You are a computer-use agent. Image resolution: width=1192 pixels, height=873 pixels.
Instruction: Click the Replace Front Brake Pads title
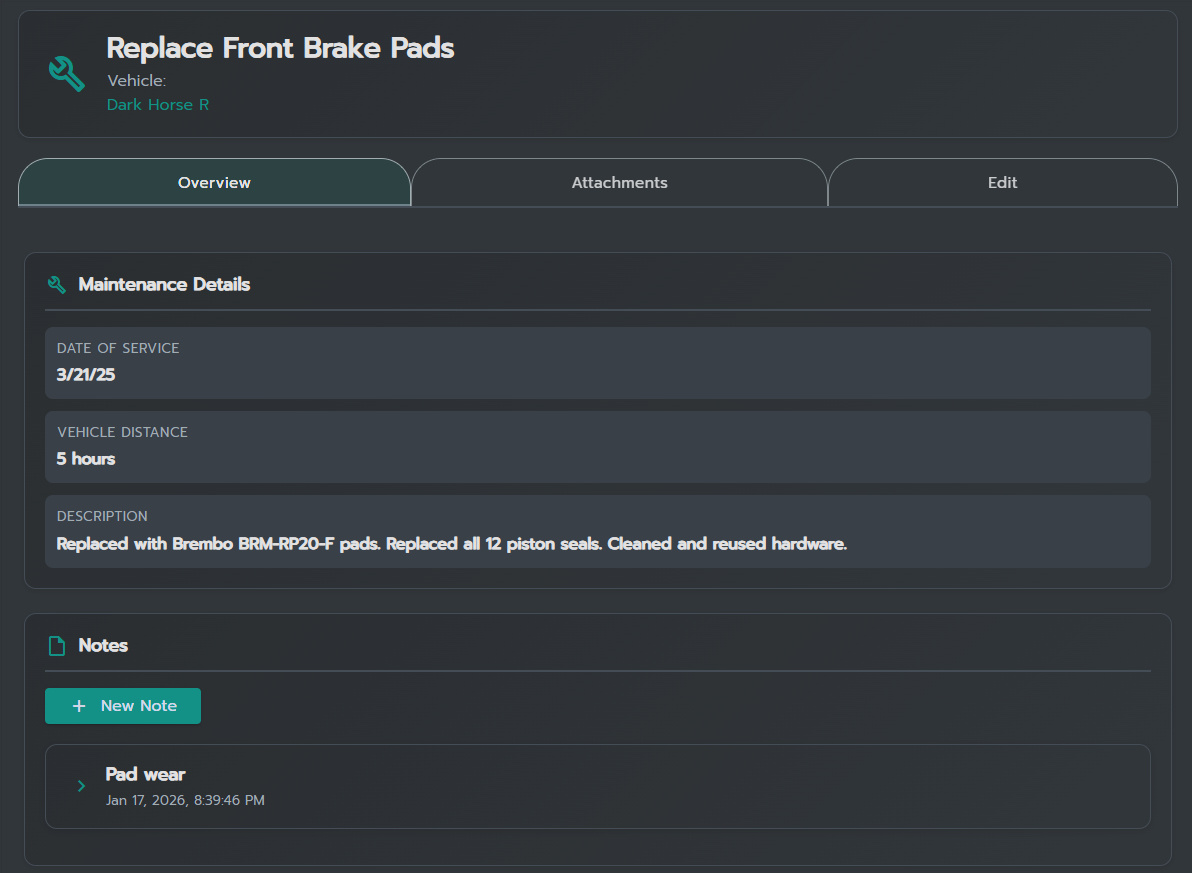point(280,48)
